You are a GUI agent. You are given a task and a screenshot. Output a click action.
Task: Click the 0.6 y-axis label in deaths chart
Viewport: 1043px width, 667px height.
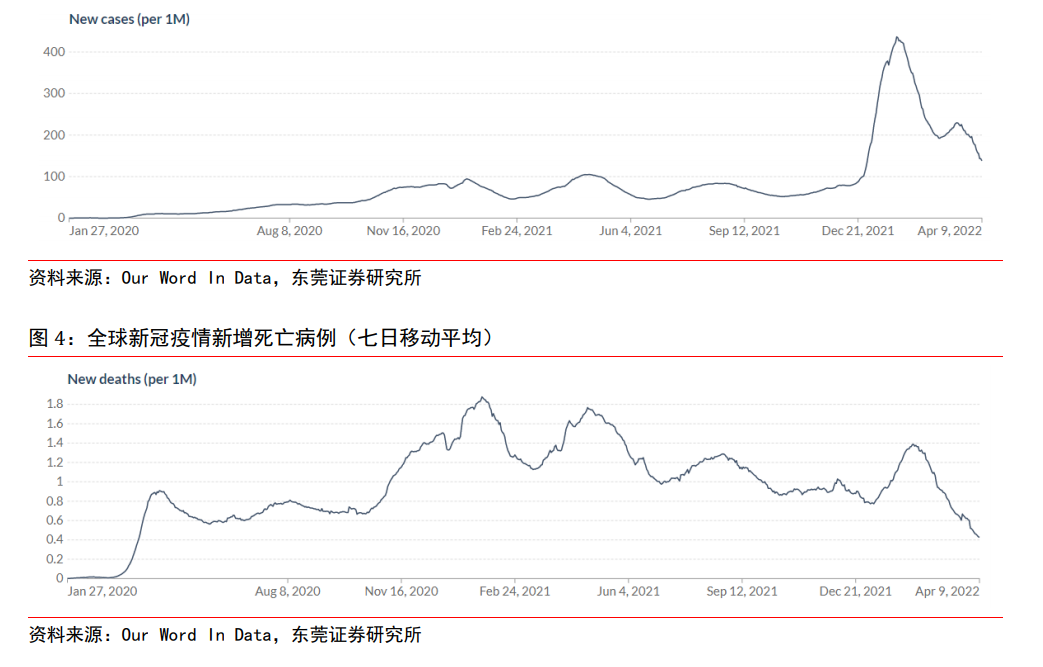point(55,520)
